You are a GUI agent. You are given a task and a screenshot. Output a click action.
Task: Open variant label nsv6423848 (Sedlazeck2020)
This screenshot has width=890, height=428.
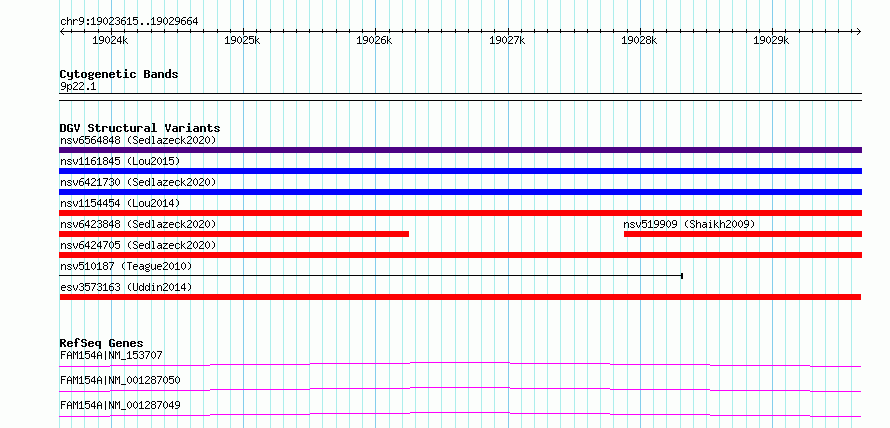click(138, 224)
